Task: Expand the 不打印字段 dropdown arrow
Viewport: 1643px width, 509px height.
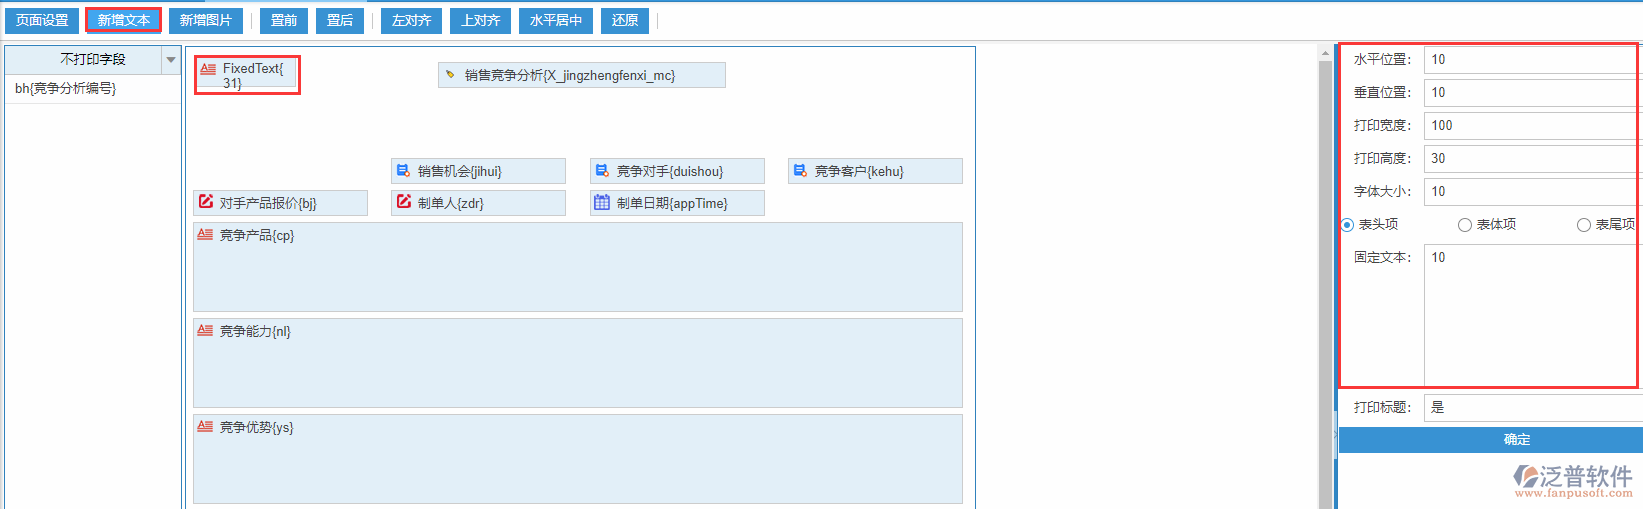Action: 171,60
